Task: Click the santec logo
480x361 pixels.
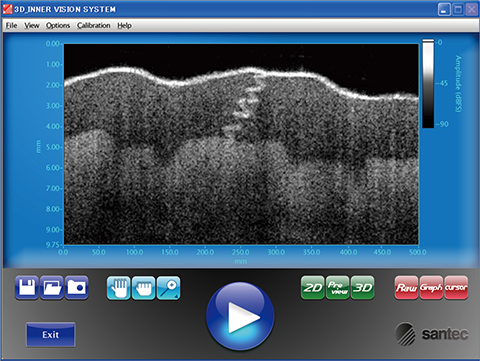Action: [x=432, y=334]
